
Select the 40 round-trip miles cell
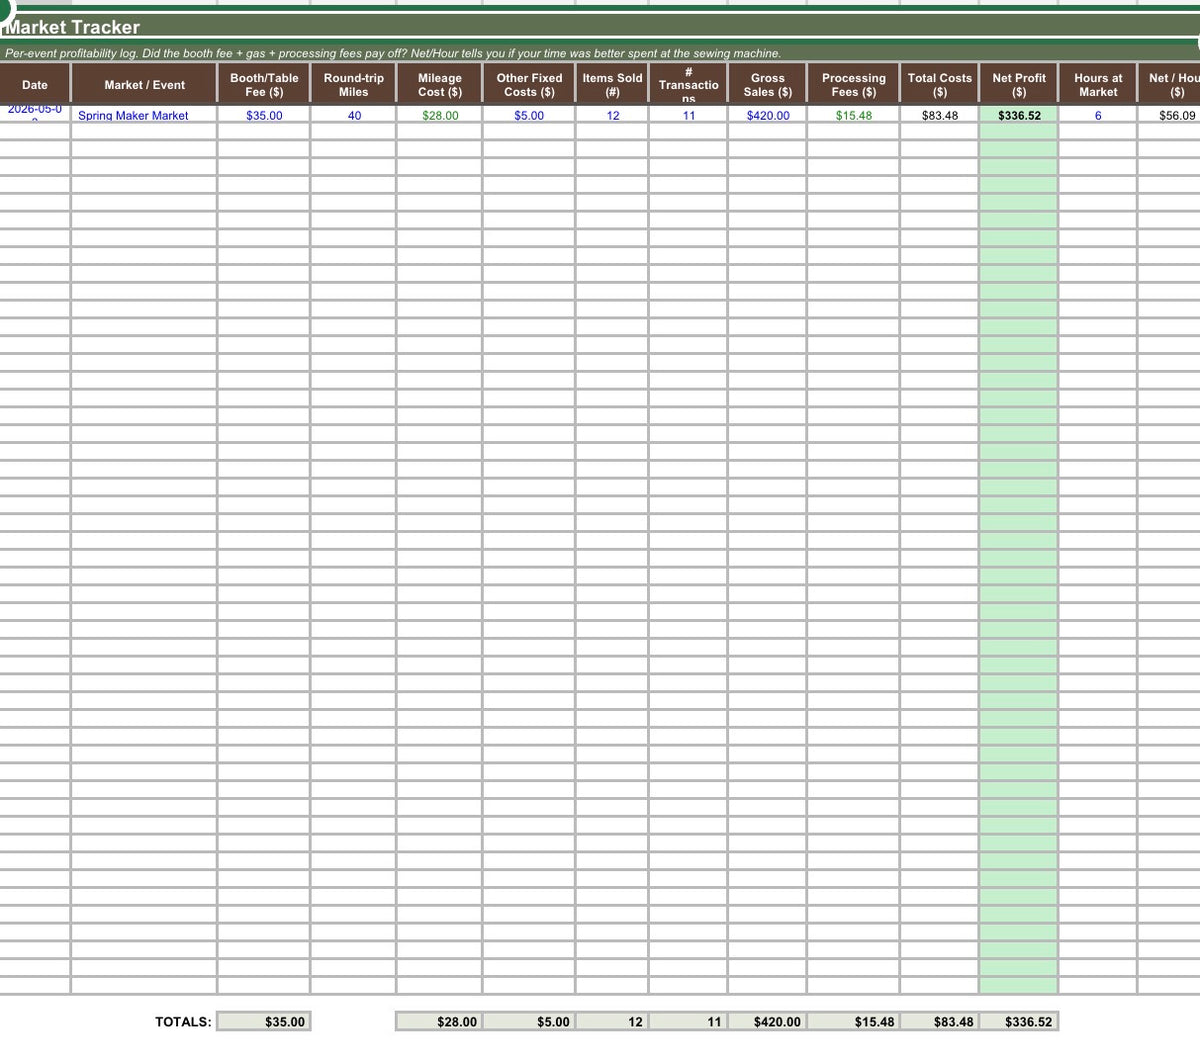(354, 115)
